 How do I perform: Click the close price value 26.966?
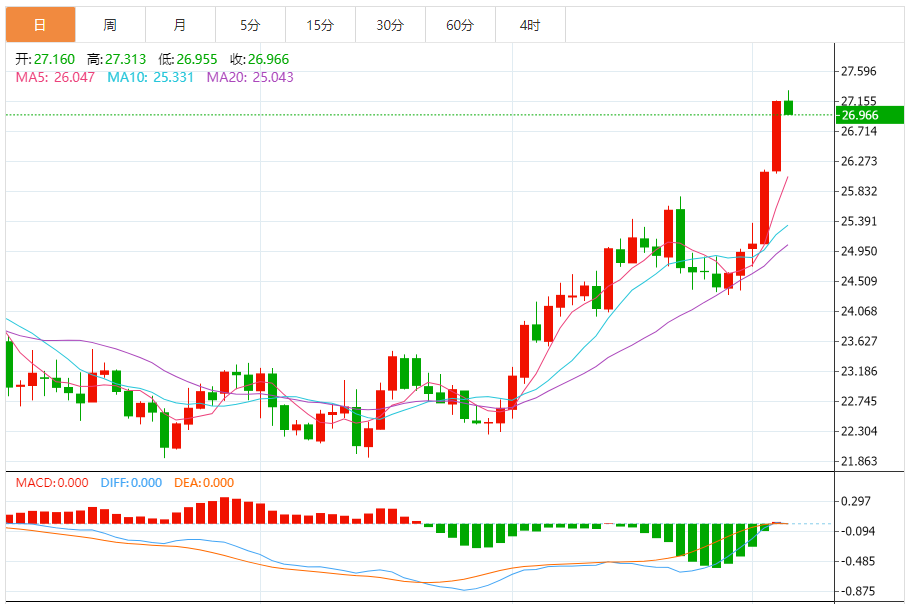(268, 59)
